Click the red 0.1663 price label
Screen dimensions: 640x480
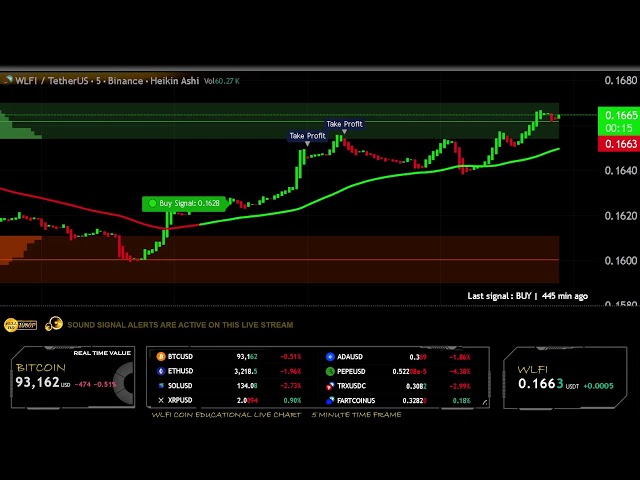click(x=621, y=144)
